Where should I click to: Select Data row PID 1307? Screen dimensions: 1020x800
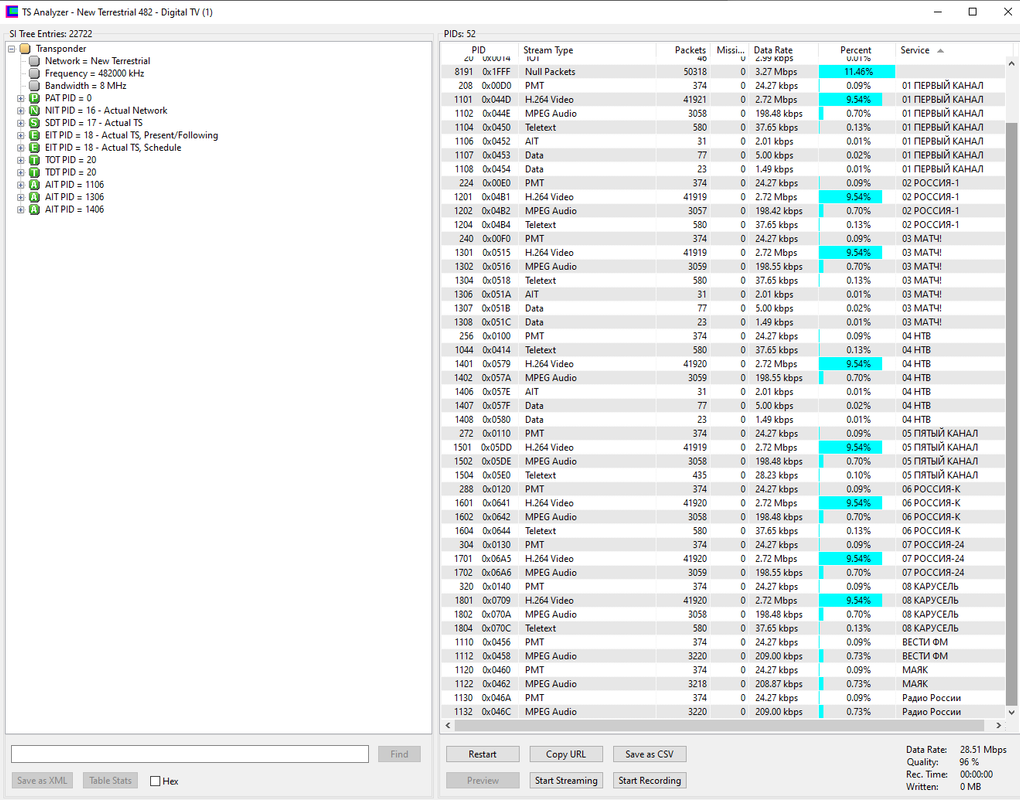723,308
